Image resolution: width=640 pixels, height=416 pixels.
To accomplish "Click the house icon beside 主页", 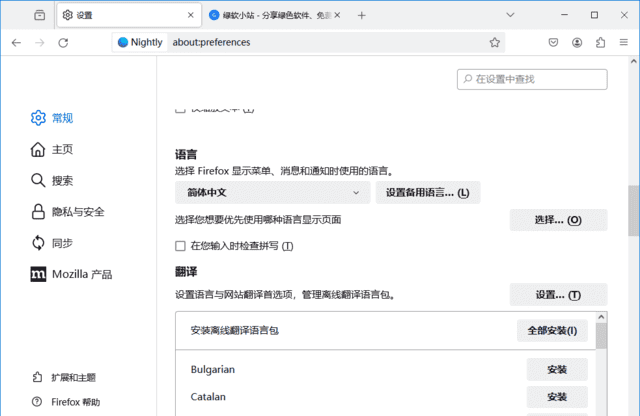I will point(38,149).
